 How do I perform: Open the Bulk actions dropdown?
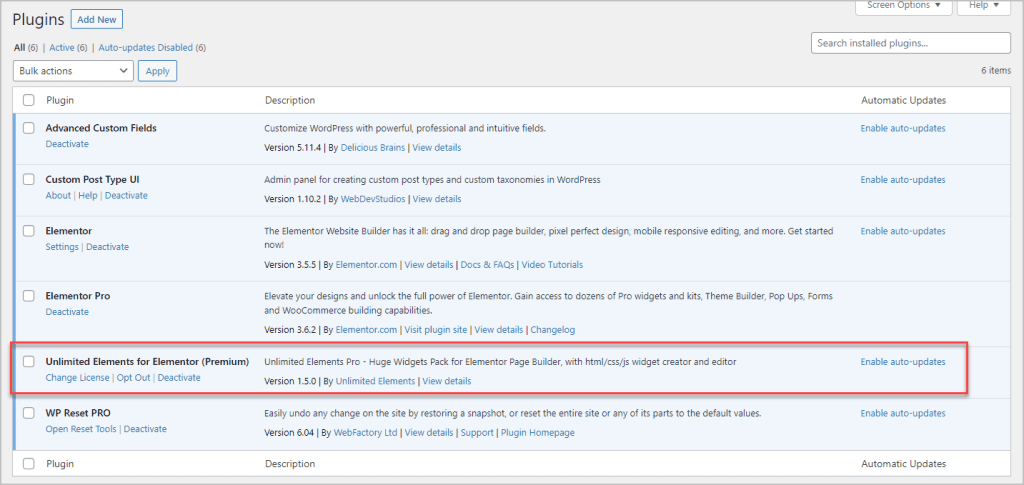click(73, 70)
